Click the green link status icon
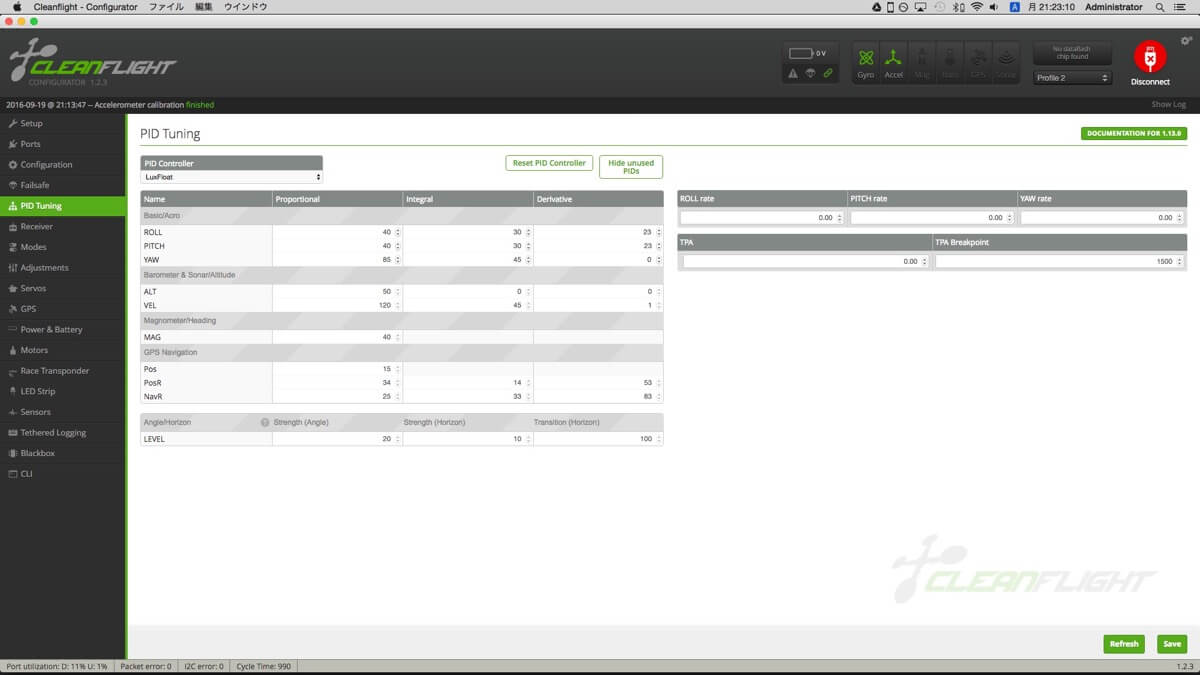This screenshot has height=675, width=1200. click(x=828, y=73)
